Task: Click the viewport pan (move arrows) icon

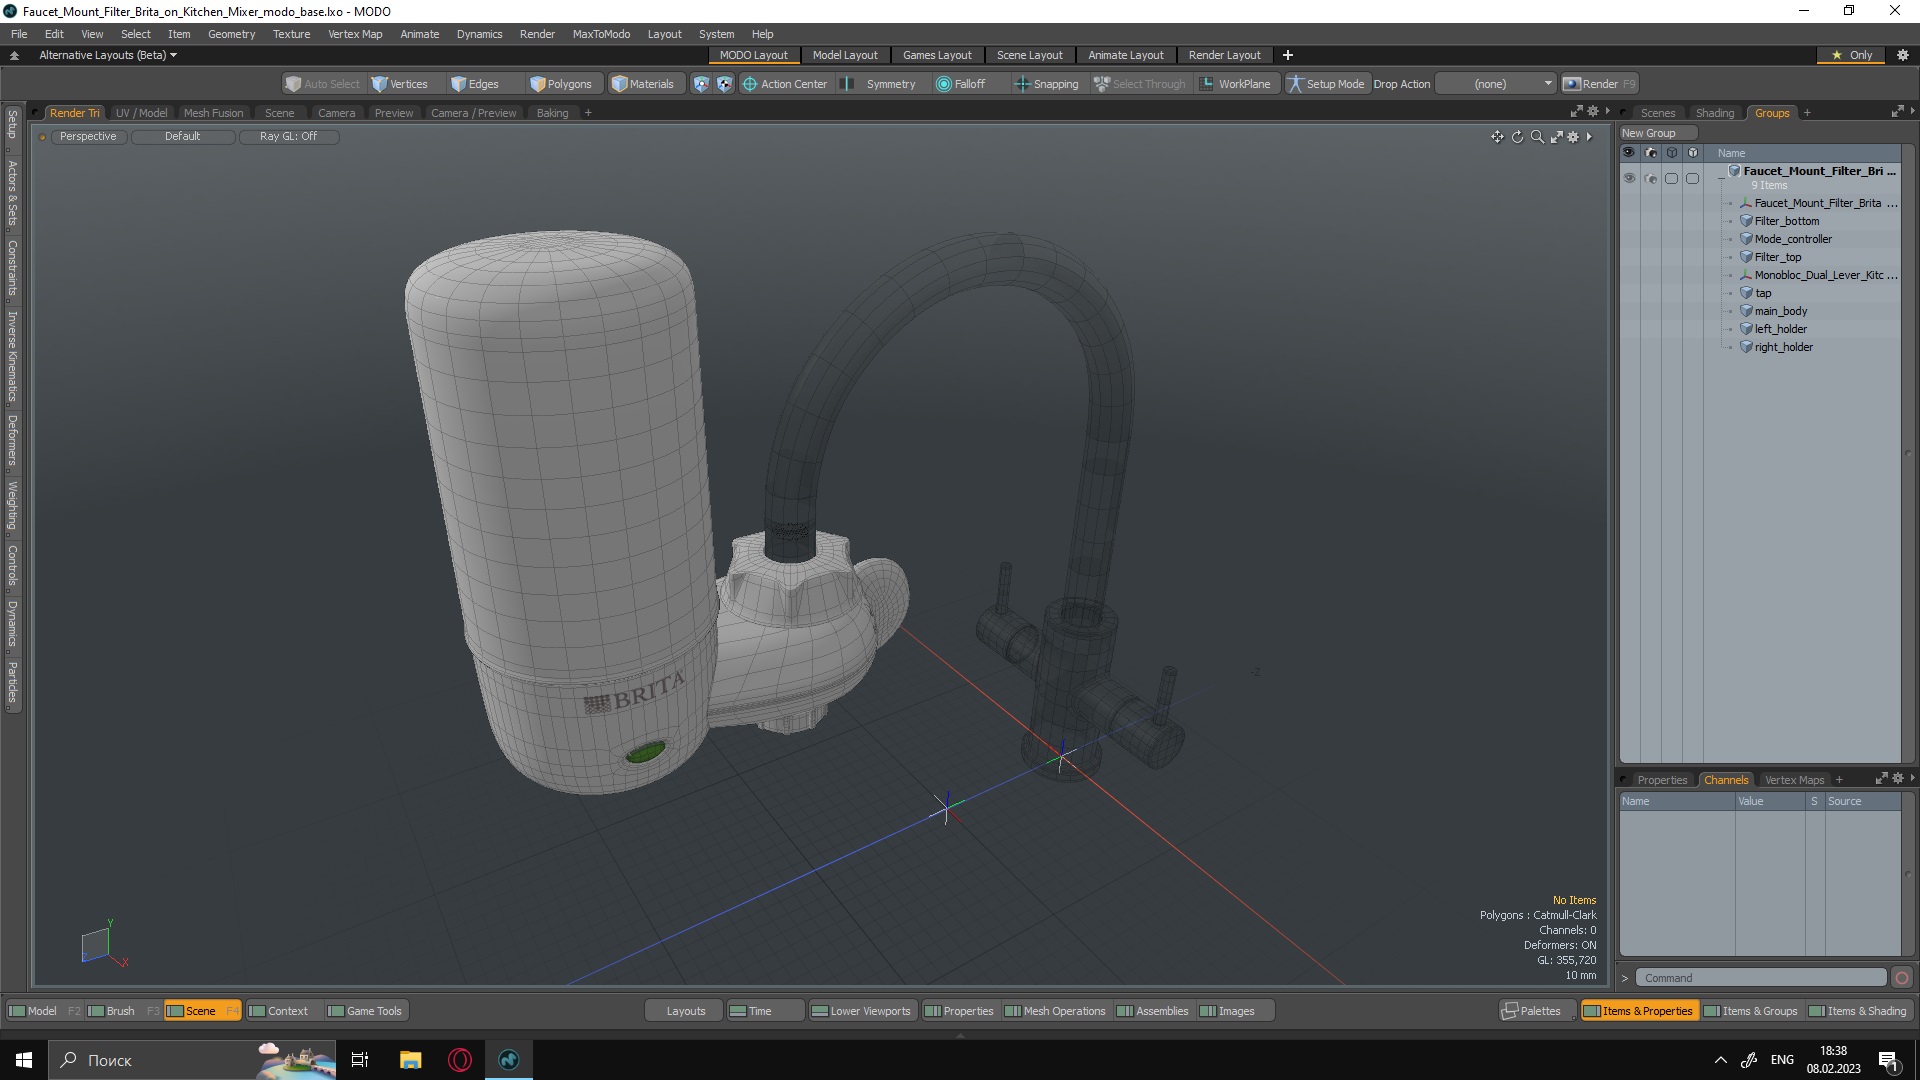Action: [x=1497, y=137]
